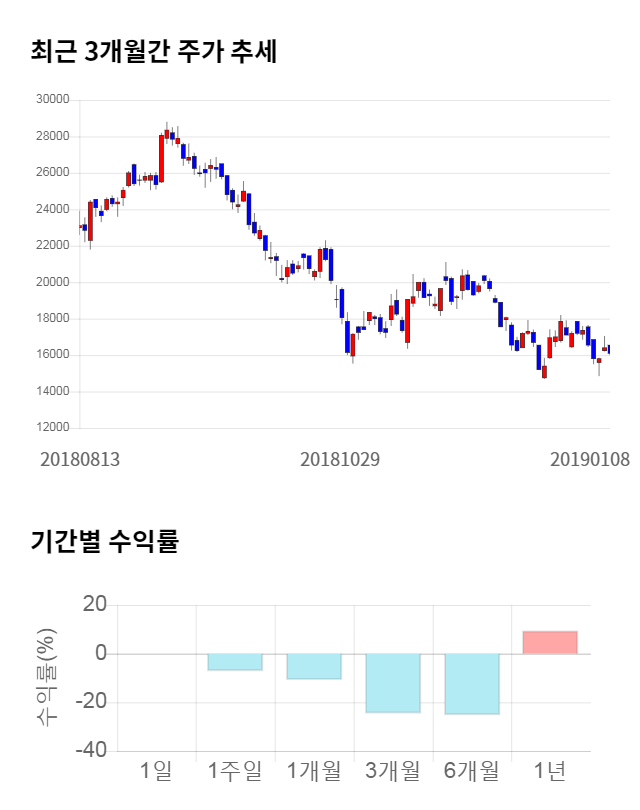This screenshot has width=640, height=810.
Task: Click the 12000 price axis label
Action: click(x=51, y=428)
